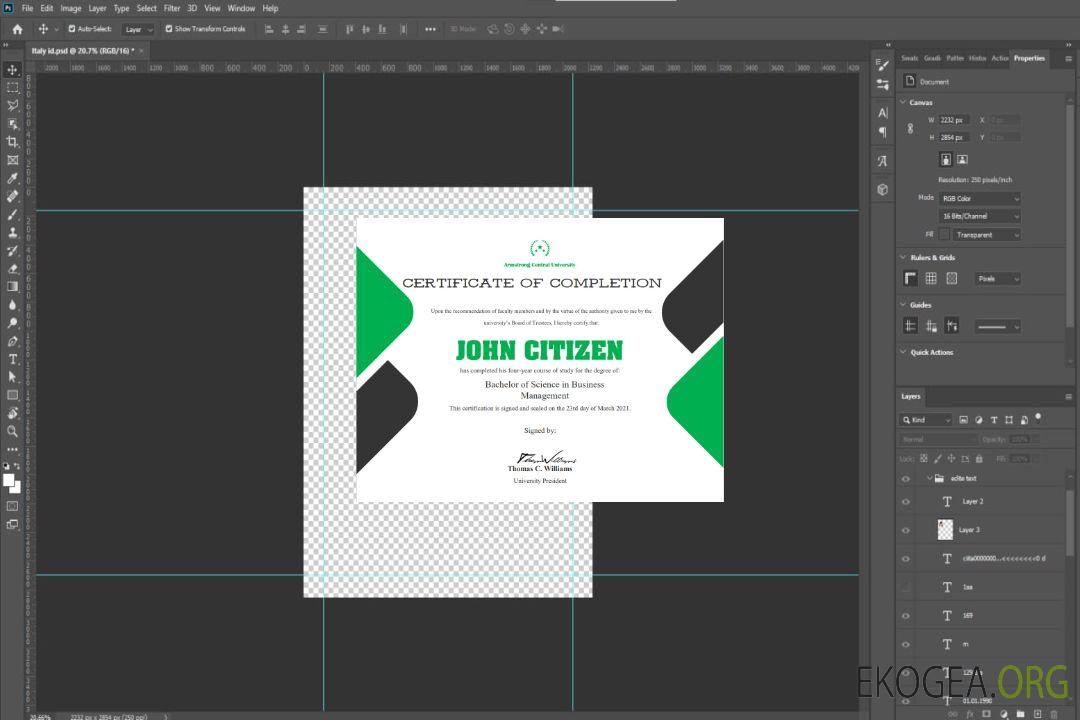Image resolution: width=1080 pixels, height=720 pixels.
Task: Activate the Zoom tool in toolbar
Action: click(13, 431)
